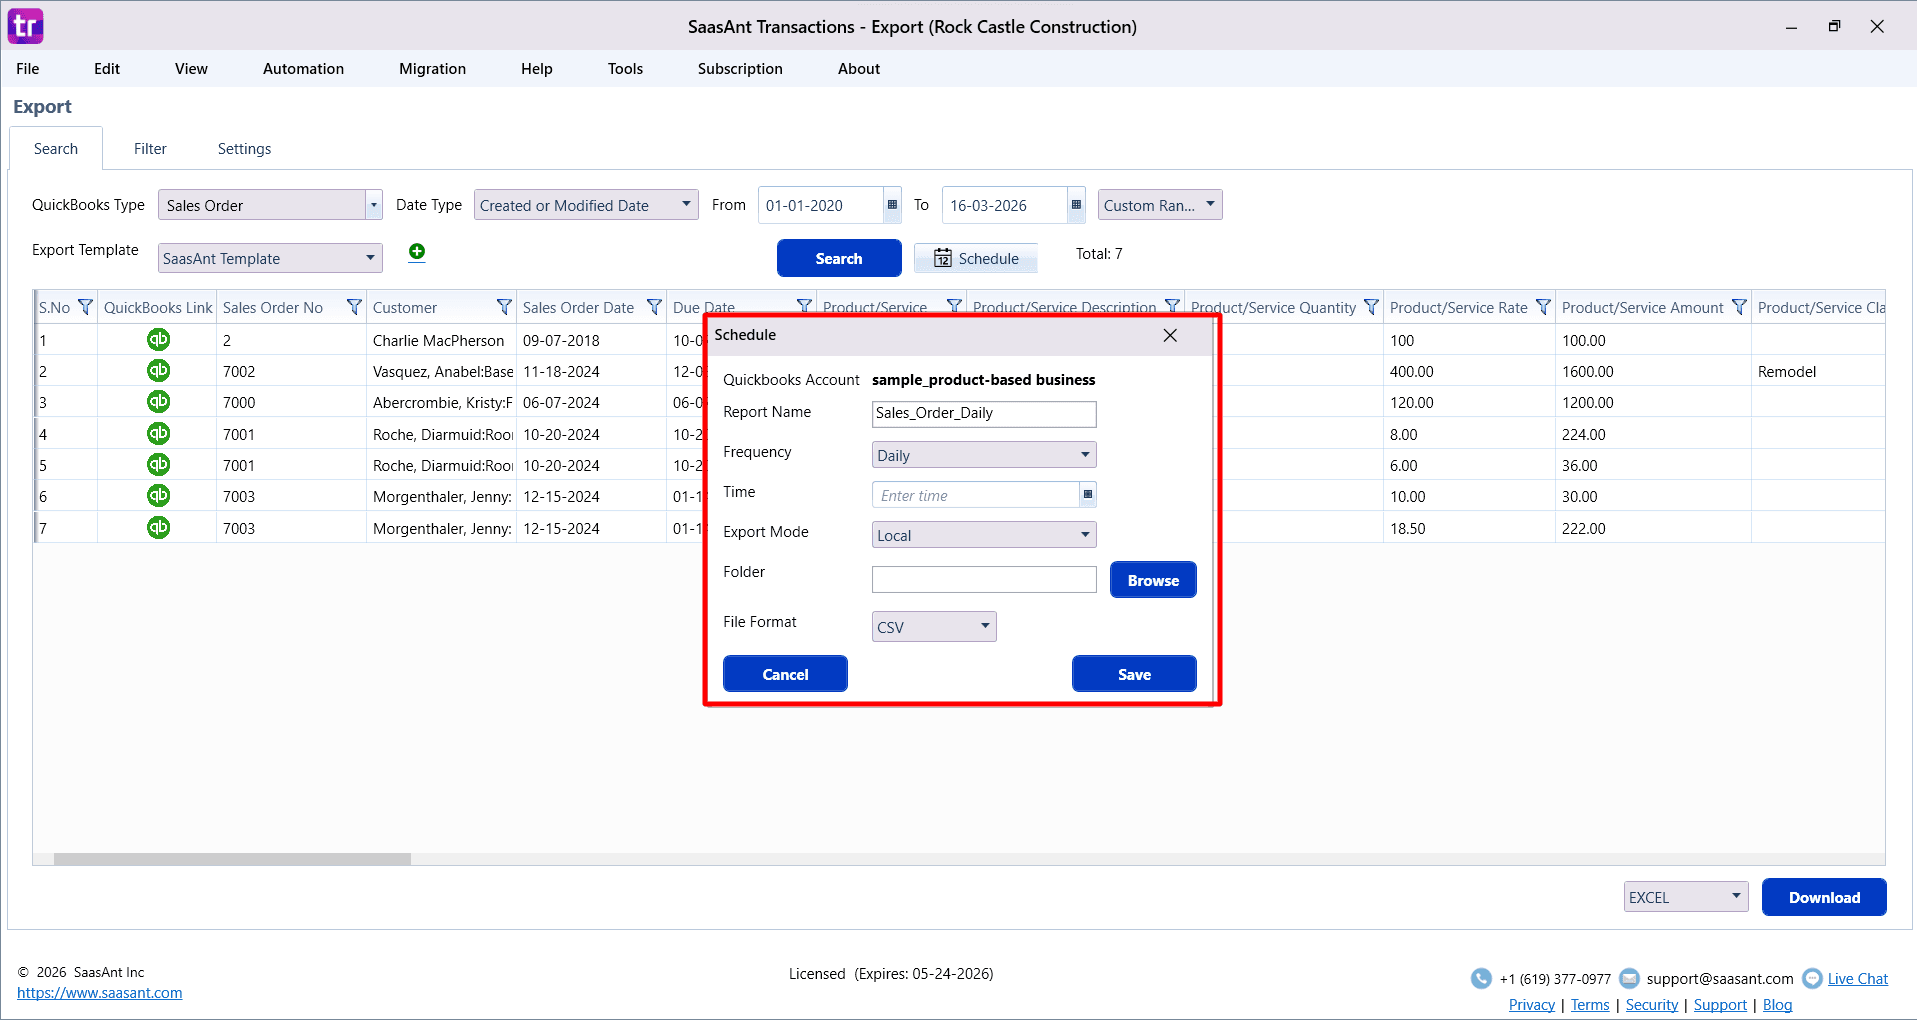Open the Custom Range dropdown
1917x1020 pixels.
(1160, 205)
